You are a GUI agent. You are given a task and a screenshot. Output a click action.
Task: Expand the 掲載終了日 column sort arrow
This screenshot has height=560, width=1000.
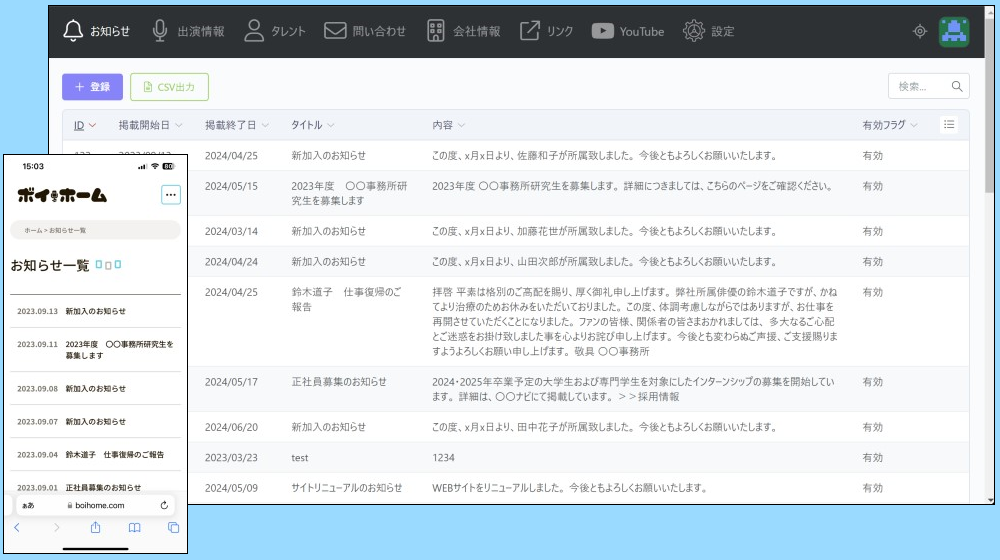tap(265, 125)
